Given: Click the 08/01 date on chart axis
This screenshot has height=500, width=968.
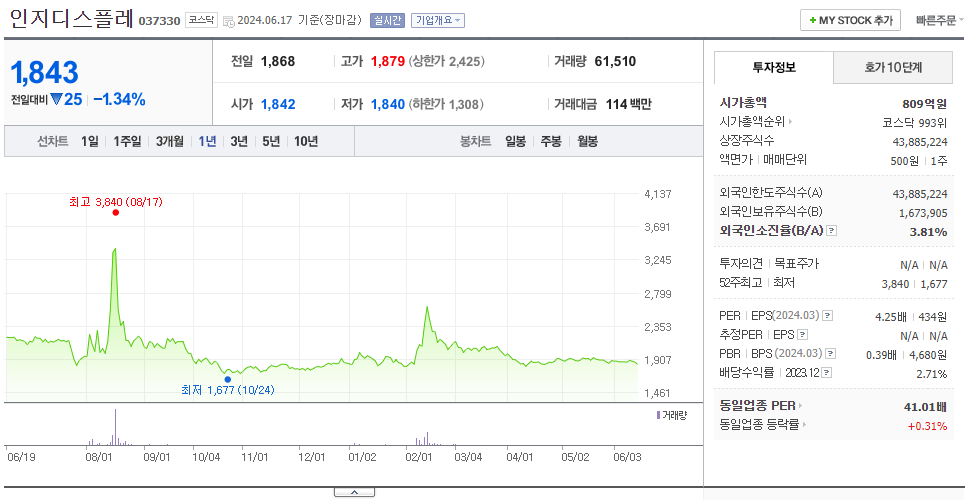Looking at the screenshot, I should [x=98, y=457].
